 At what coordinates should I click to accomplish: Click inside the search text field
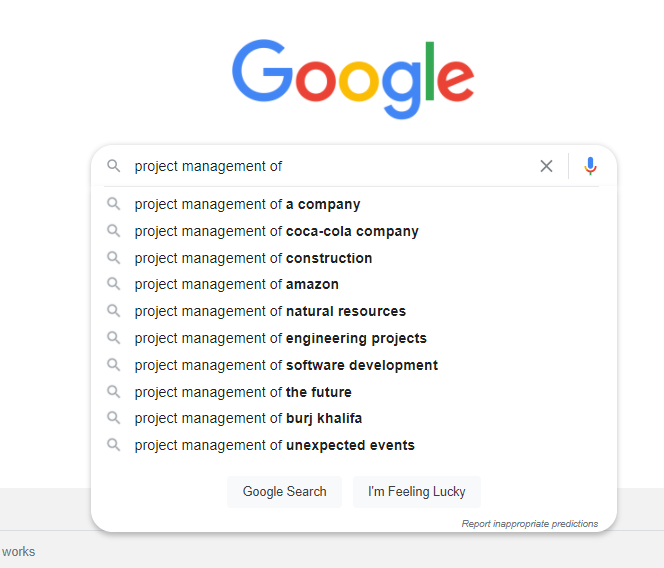pyautogui.click(x=330, y=166)
